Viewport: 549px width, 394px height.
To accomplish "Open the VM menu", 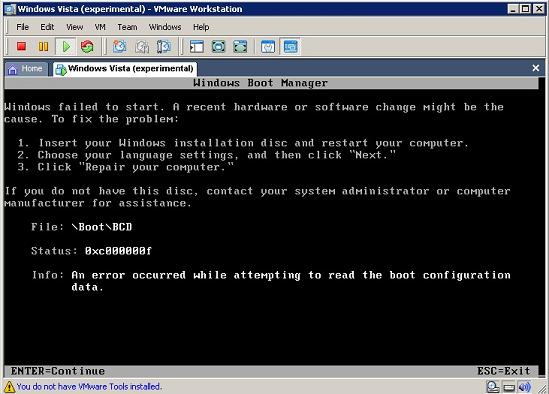I will click(100, 27).
